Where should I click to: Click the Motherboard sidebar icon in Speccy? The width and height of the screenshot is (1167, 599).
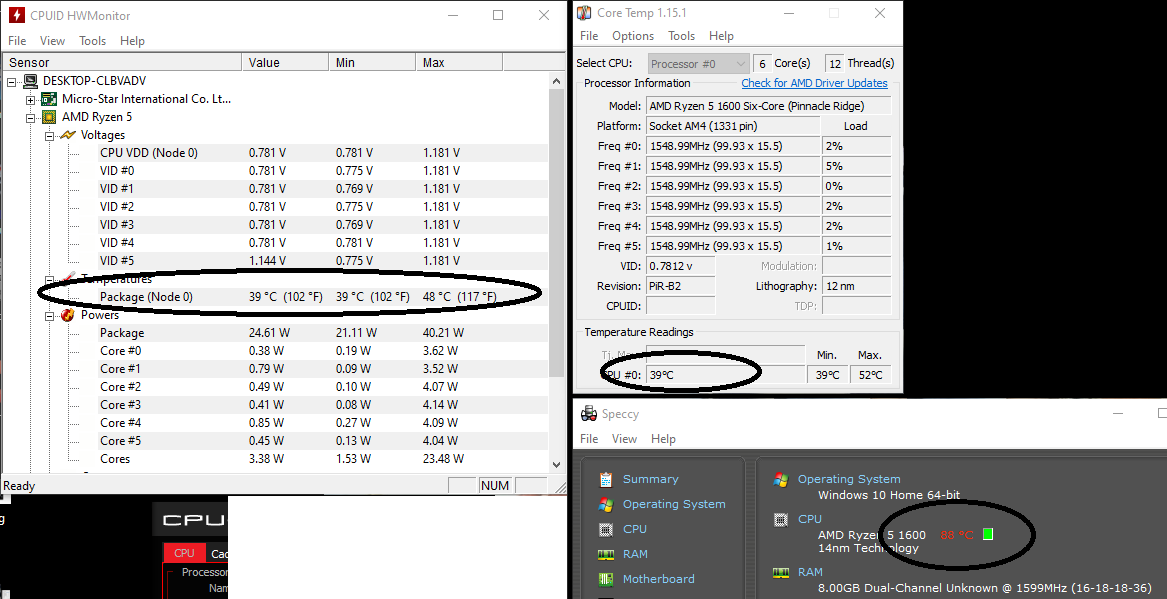pyautogui.click(x=606, y=579)
